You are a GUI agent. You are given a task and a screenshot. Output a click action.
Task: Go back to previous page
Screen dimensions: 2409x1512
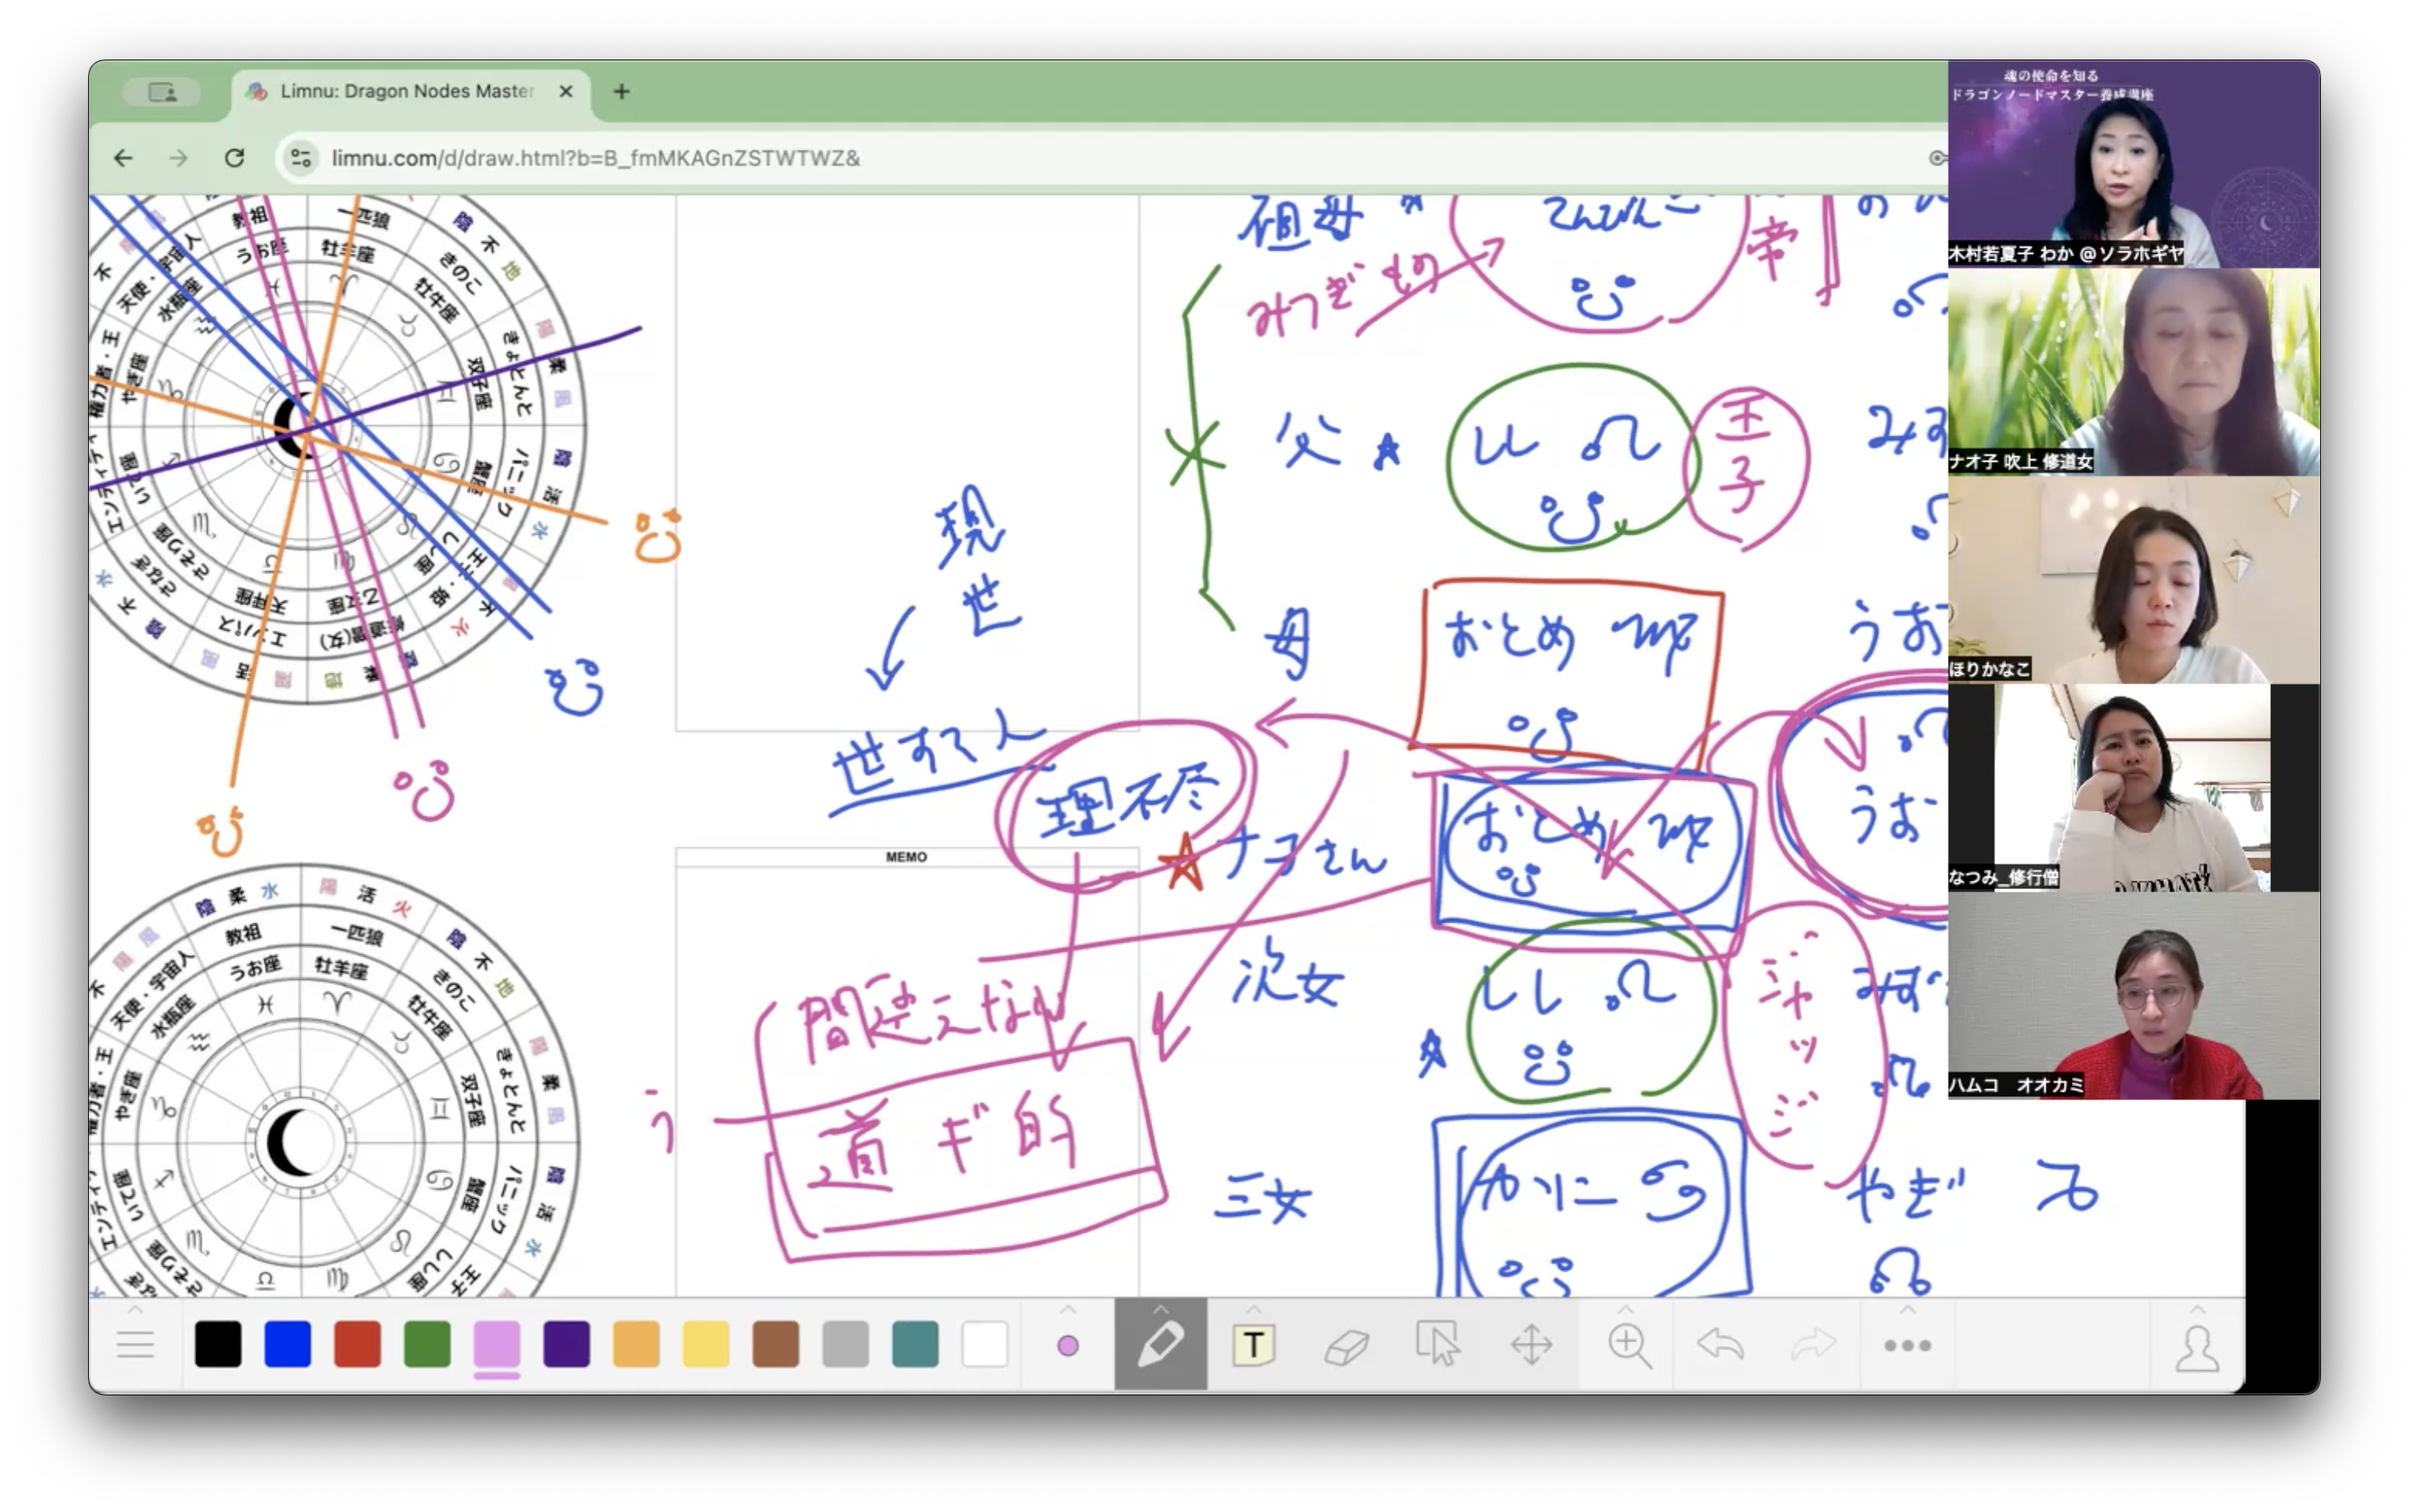coord(123,158)
